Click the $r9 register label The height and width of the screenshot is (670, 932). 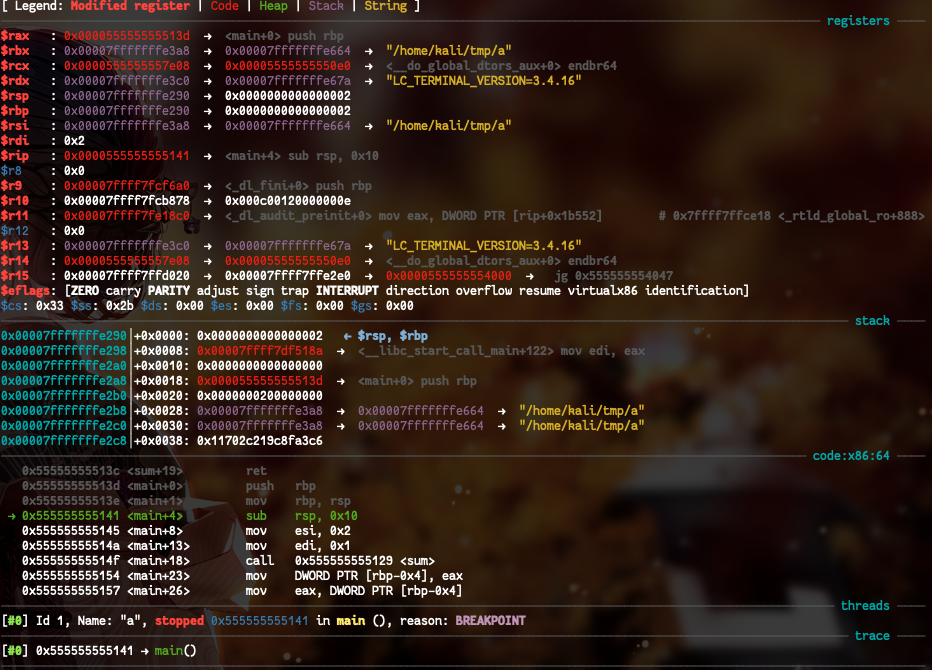(11, 185)
